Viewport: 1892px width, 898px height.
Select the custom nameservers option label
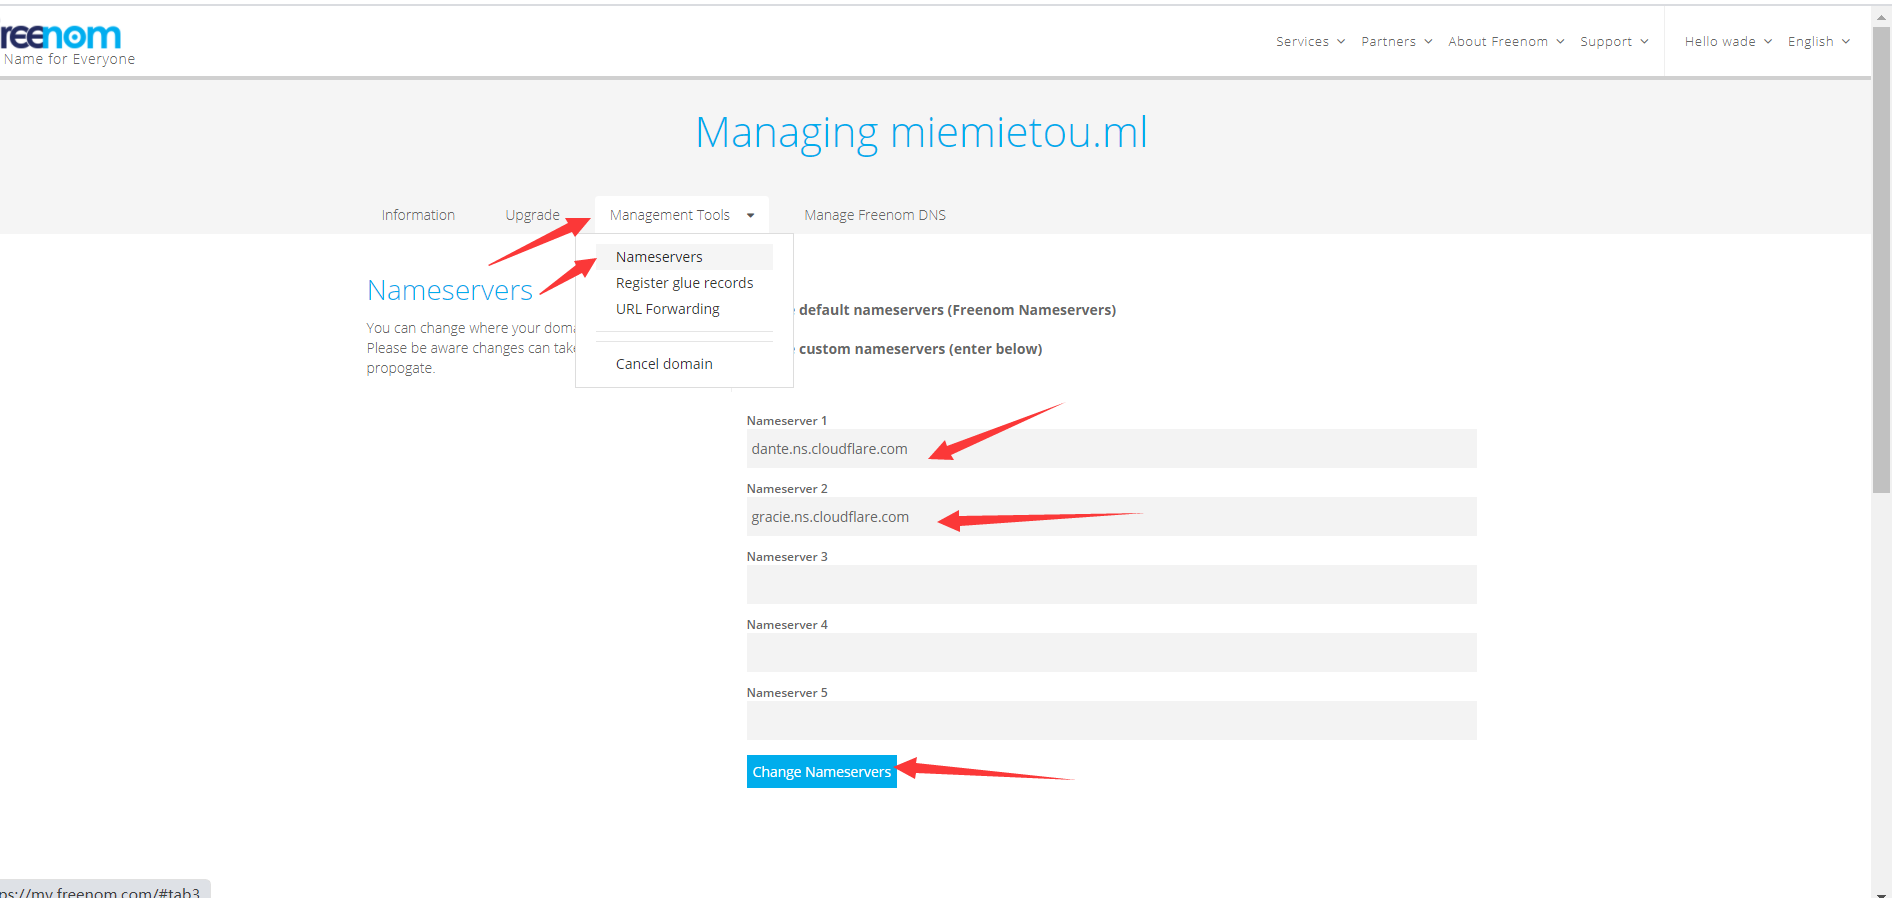(x=920, y=349)
